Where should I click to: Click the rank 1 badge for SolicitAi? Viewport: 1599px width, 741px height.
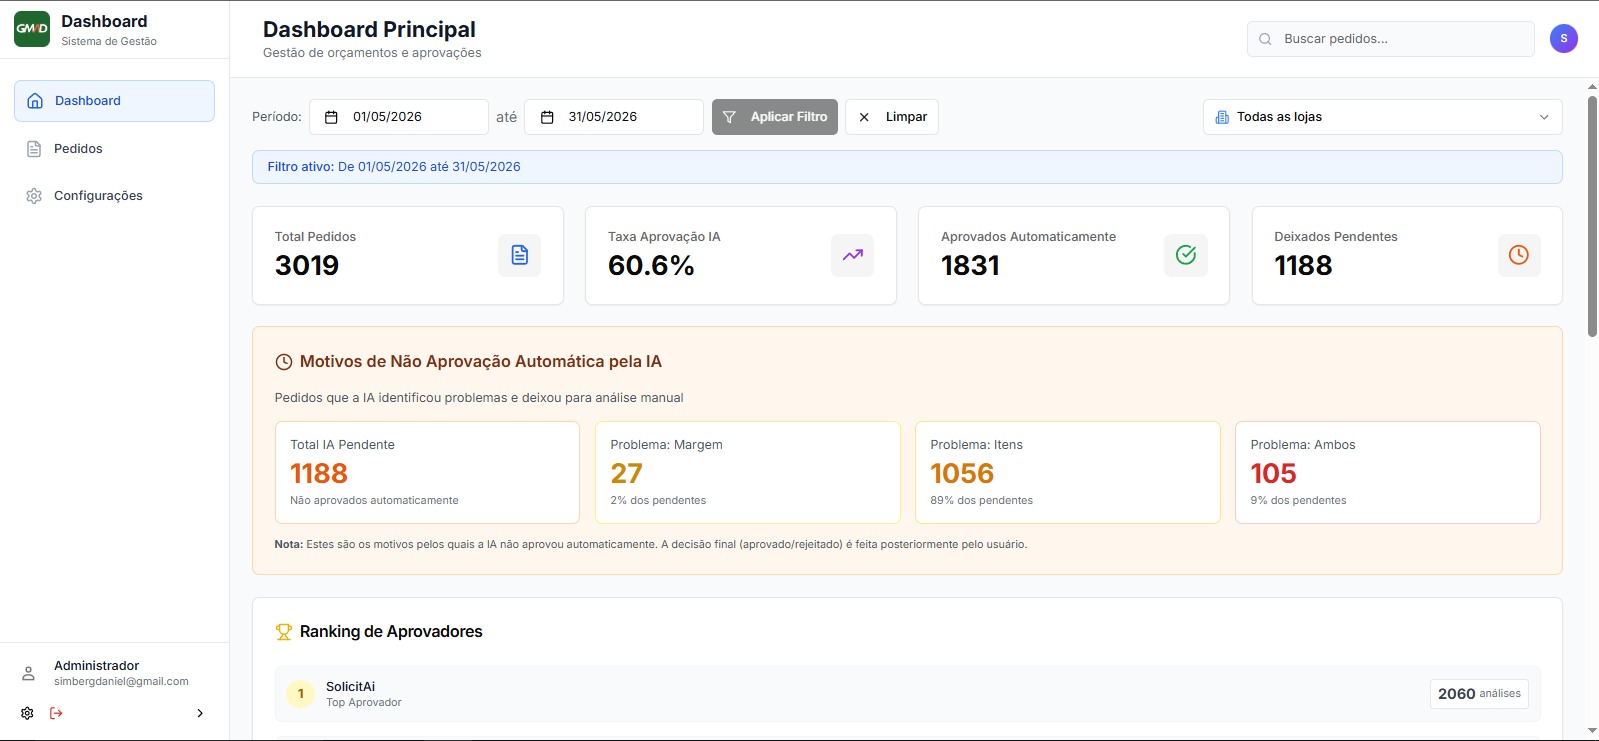click(x=301, y=694)
